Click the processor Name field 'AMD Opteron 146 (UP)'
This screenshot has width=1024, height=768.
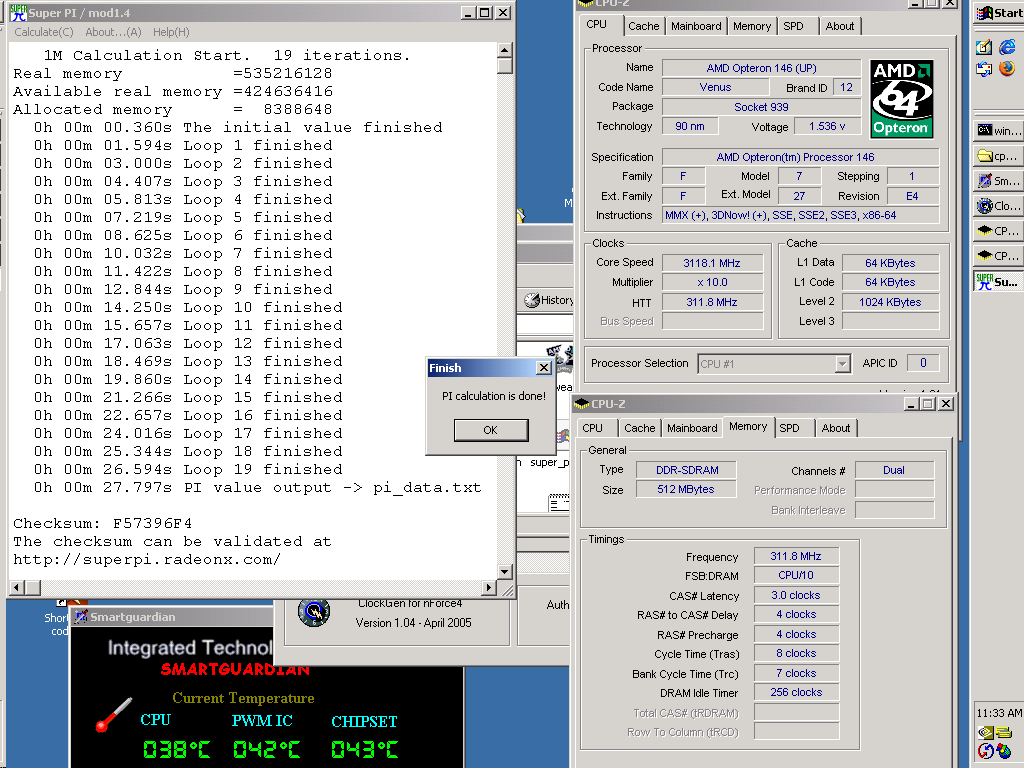point(761,68)
